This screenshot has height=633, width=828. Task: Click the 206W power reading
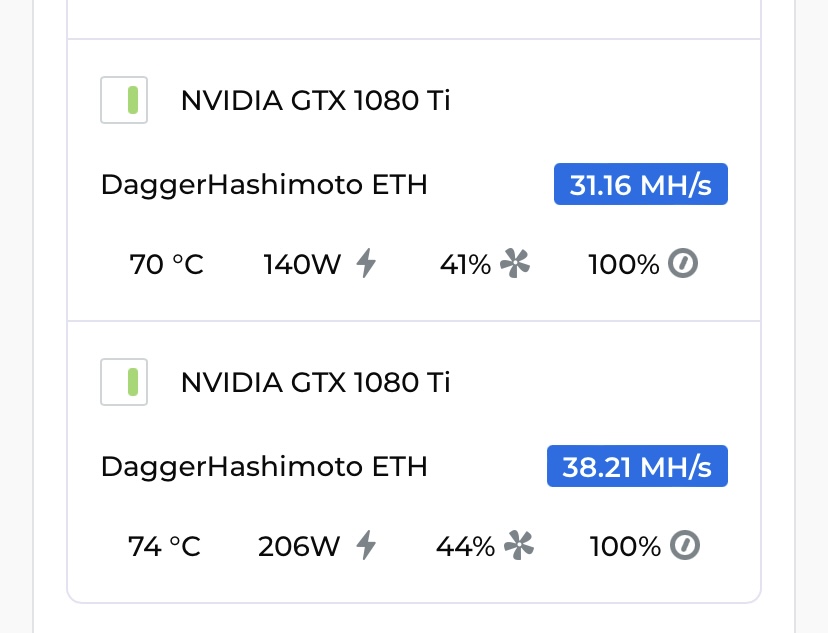[x=299, y=546]
